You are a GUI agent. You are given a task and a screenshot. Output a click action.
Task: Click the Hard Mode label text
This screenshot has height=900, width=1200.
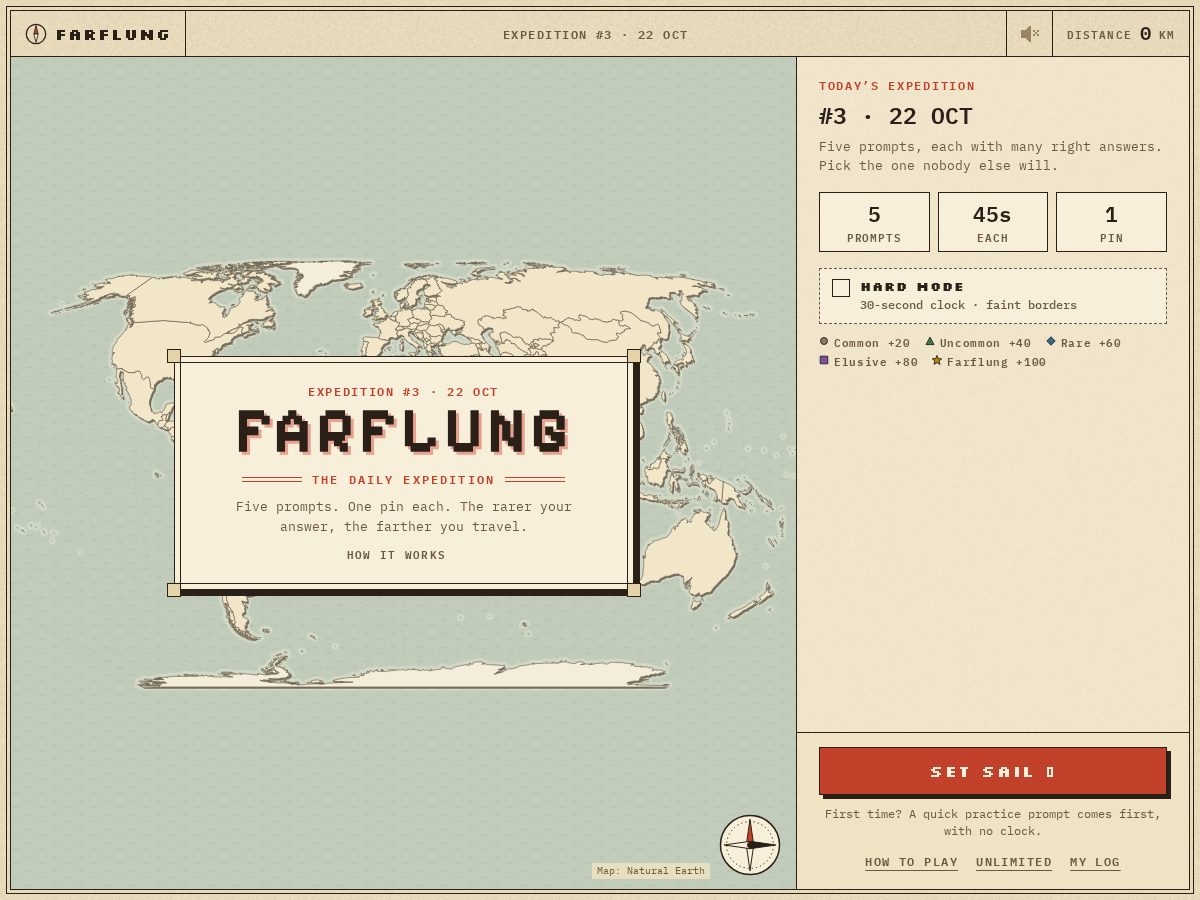913,287
